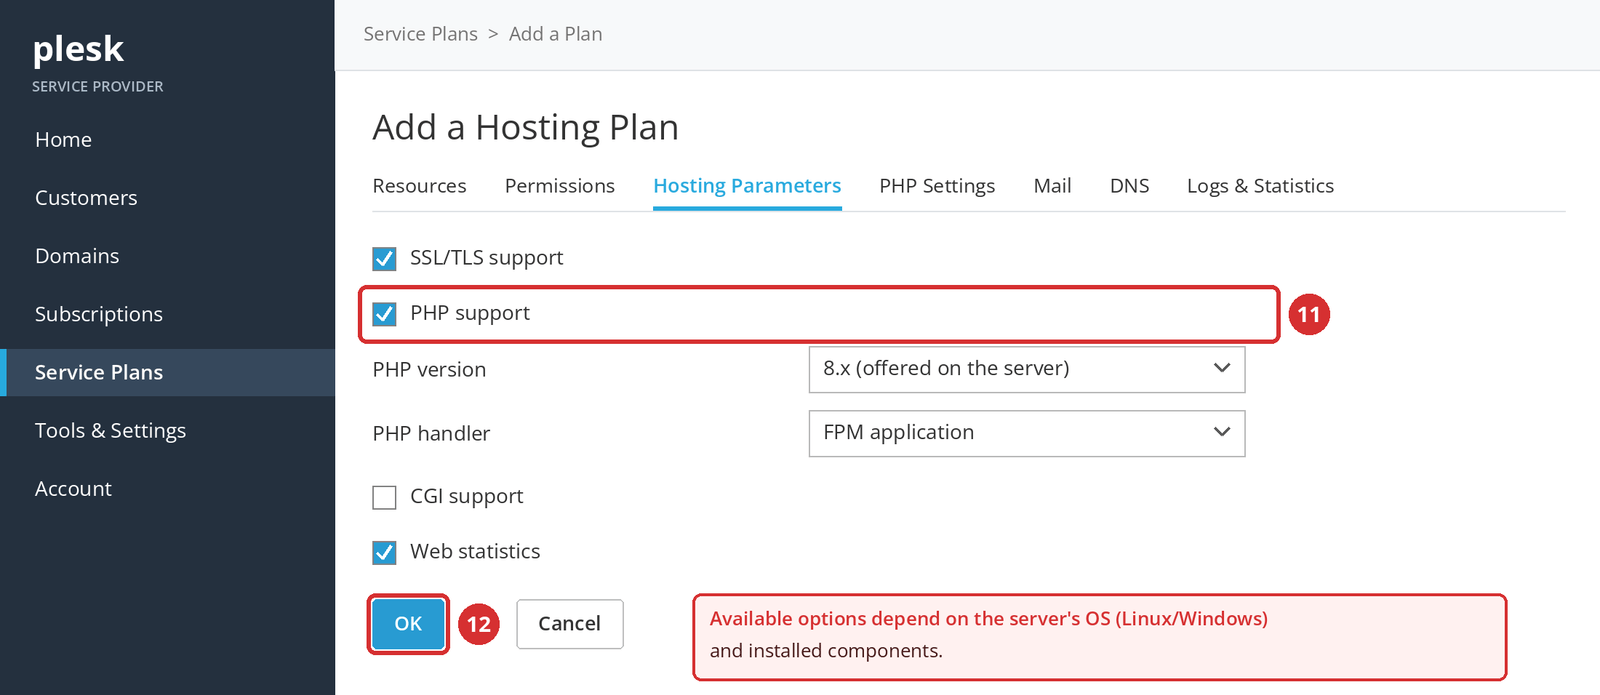The height and width of the screenshot is (695, 1600).
Task: Click the Add a Plan breadcrumb
Action: (x=555, y=34)
